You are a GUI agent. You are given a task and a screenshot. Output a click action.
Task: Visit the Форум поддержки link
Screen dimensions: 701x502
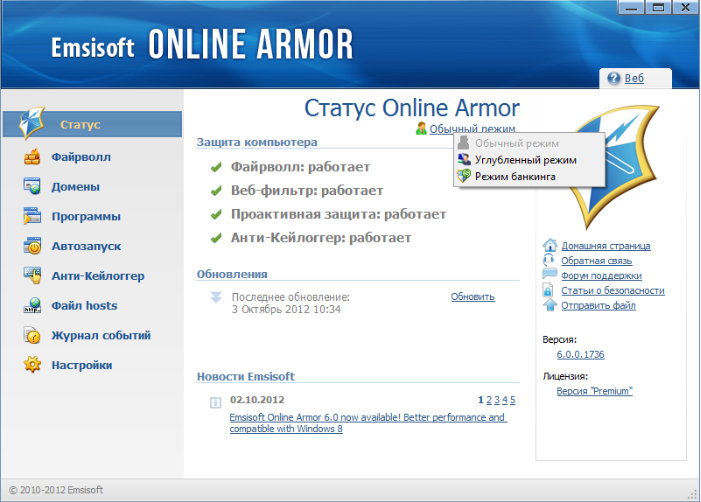click(601, 276)
